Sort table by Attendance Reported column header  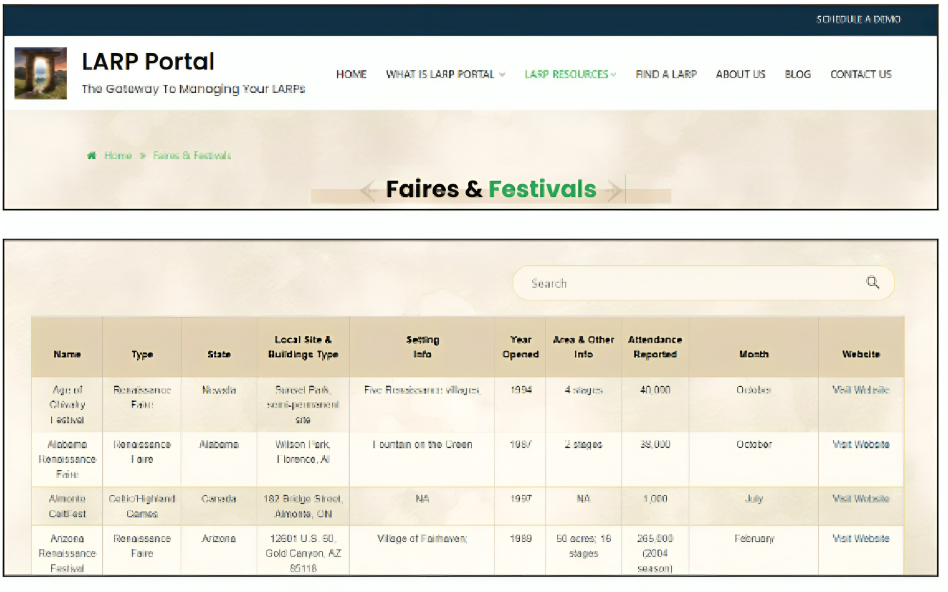(654, 347)
